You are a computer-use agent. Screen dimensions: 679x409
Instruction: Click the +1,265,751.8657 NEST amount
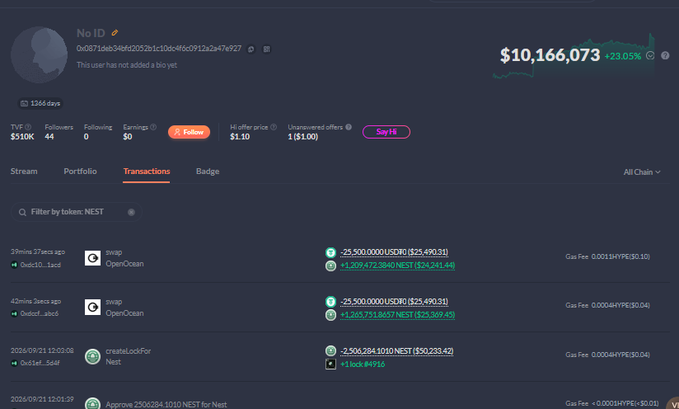point(398,315)
